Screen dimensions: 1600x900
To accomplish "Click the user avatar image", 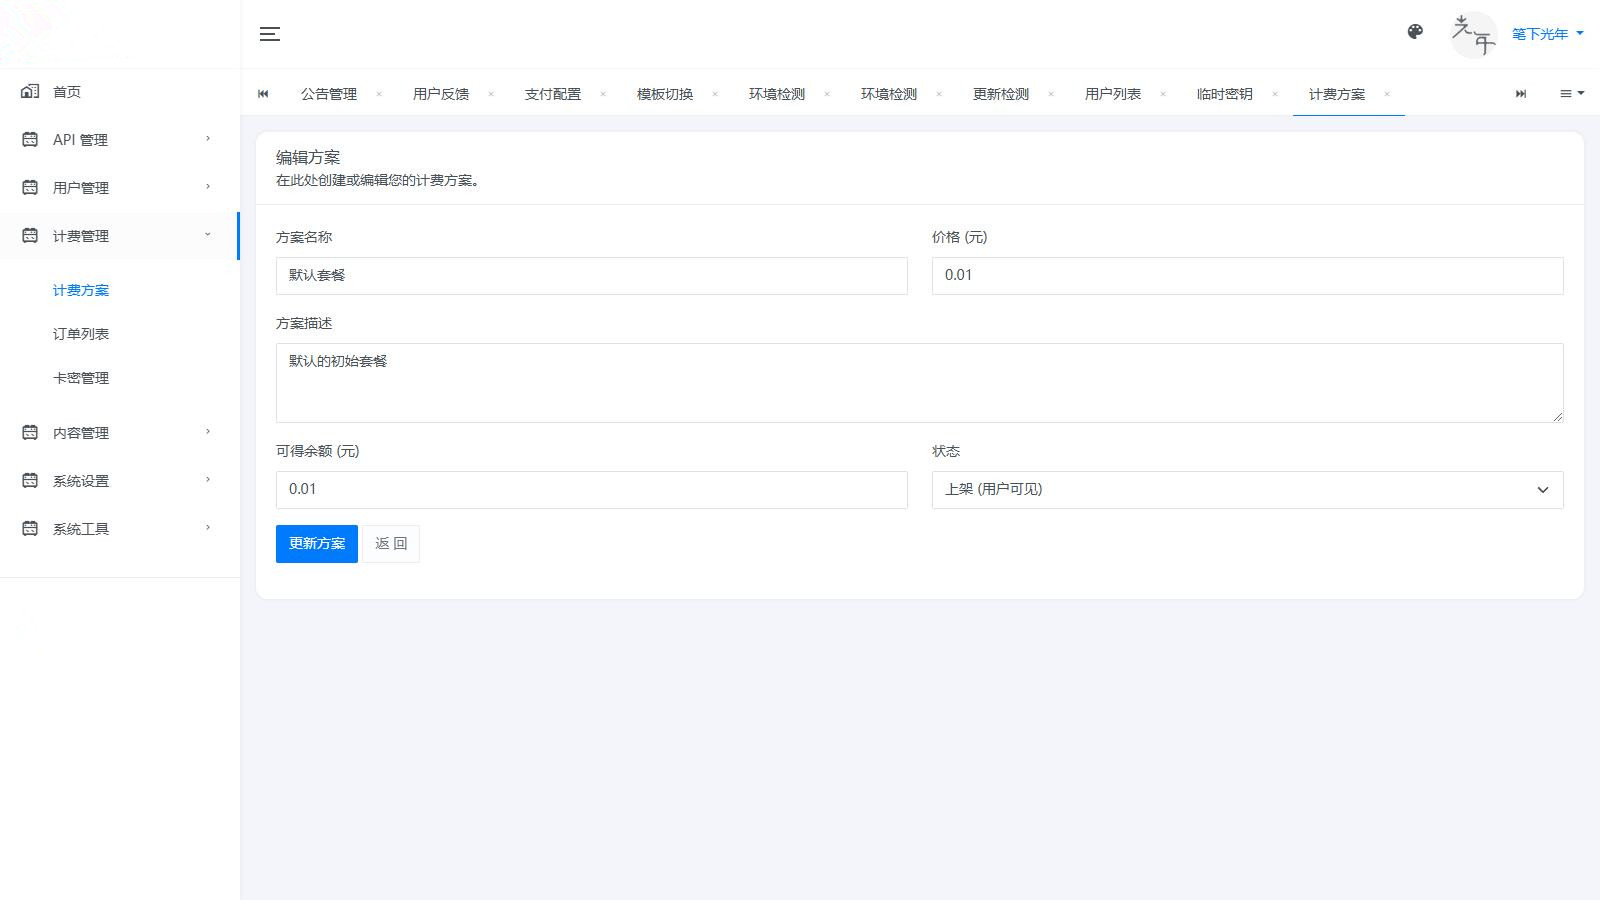I will tap(1473, 34).
